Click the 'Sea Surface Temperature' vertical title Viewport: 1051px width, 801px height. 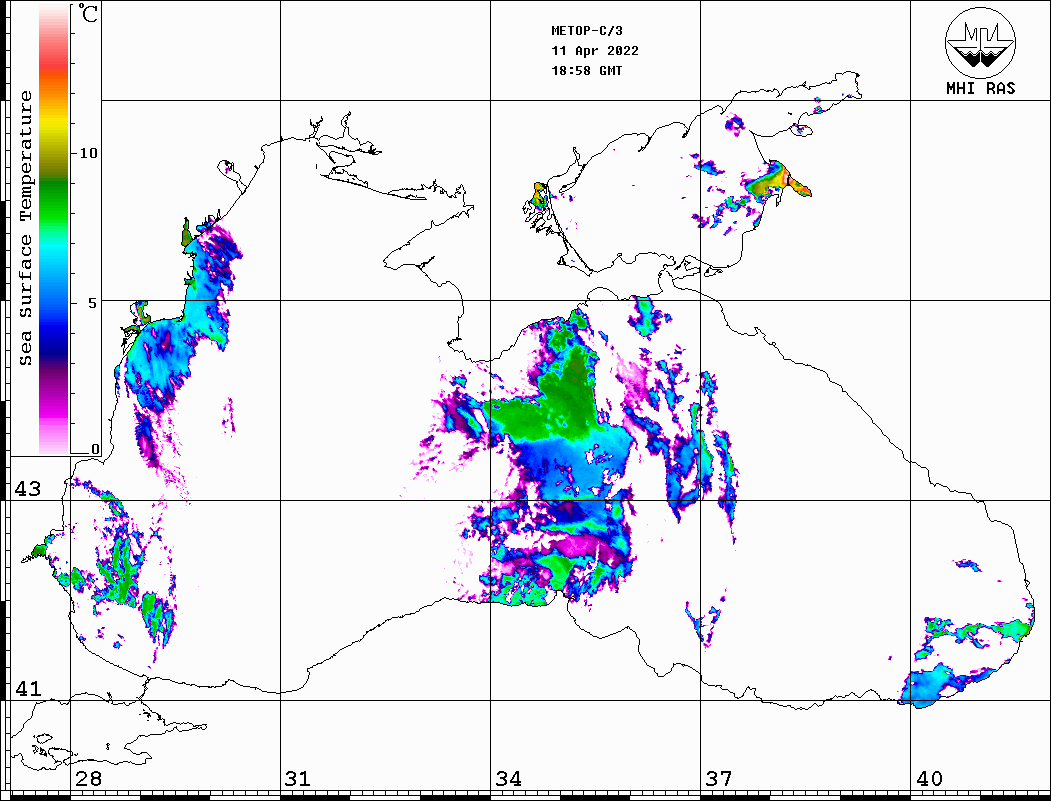click(25, 229)
